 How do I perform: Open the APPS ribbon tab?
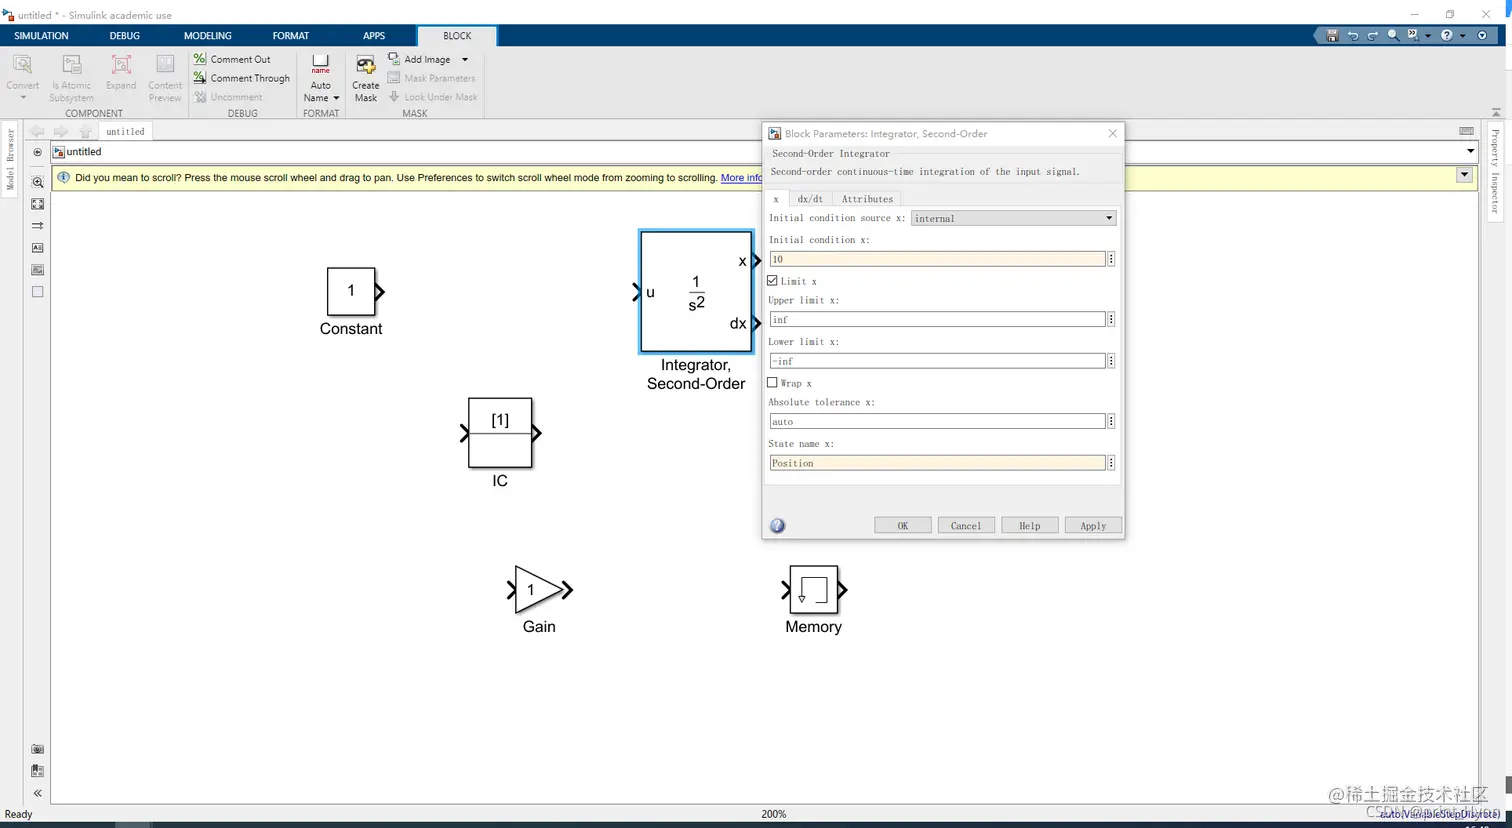coord(374,36)
